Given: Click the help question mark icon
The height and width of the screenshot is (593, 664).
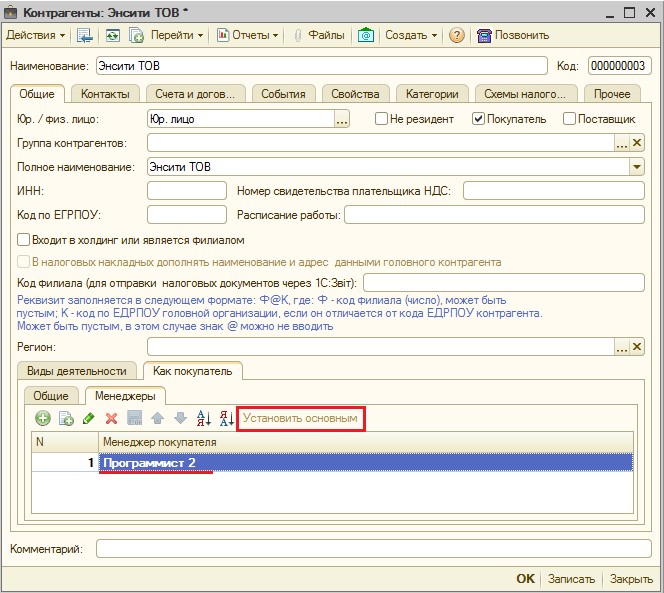Looking at the screenshot, I should click(x=456, y=35).
